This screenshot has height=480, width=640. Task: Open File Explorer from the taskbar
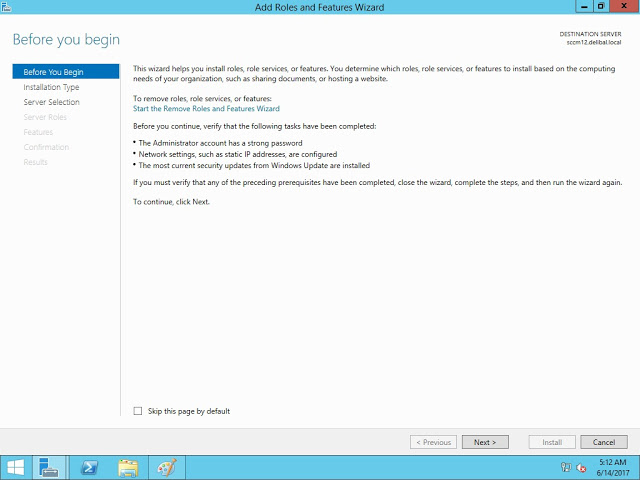[128, 467]
